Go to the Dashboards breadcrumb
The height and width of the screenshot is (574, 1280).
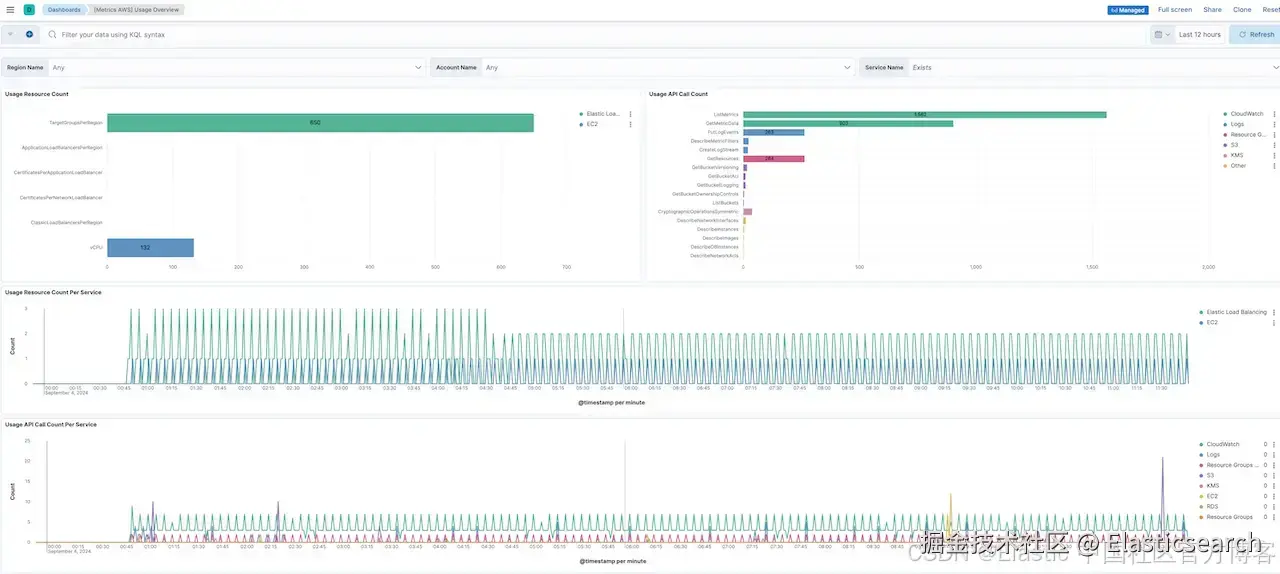pos(64,9)
